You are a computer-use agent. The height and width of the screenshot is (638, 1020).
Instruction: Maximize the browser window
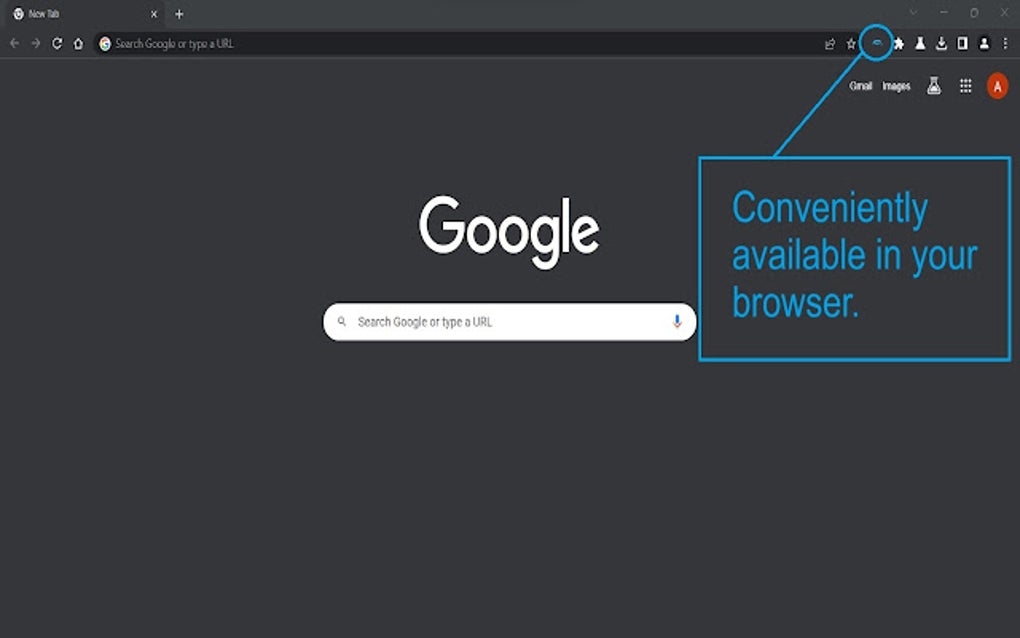click(x=974, y=12)
